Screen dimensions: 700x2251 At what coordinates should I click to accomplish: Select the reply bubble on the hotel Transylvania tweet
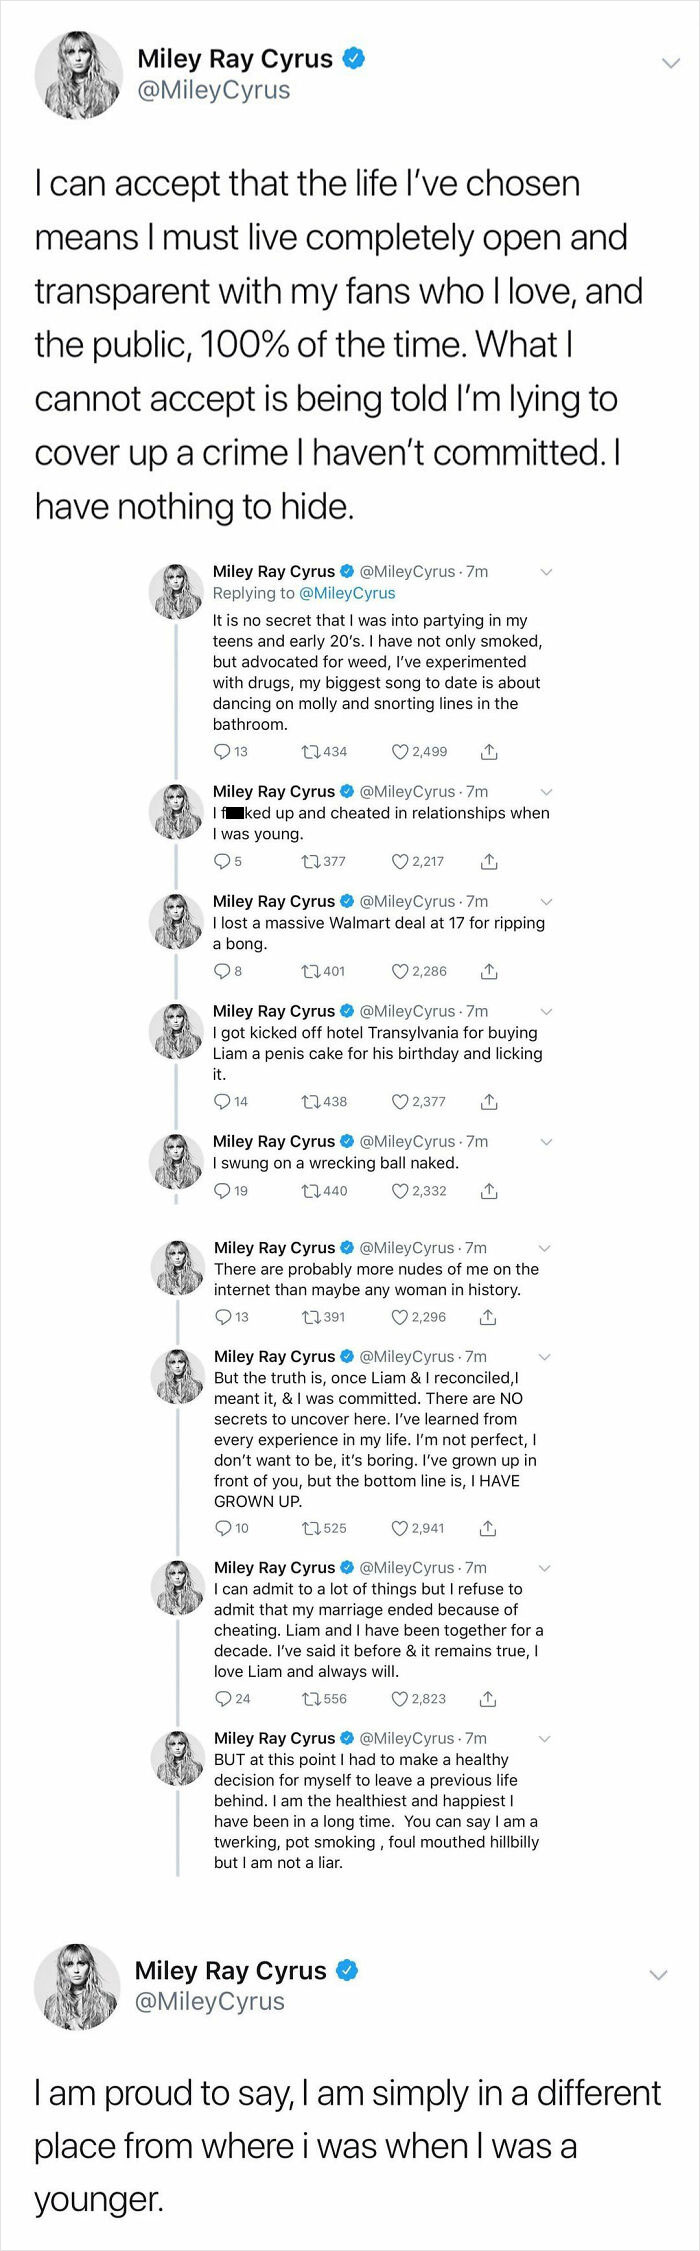(220, 1101)
